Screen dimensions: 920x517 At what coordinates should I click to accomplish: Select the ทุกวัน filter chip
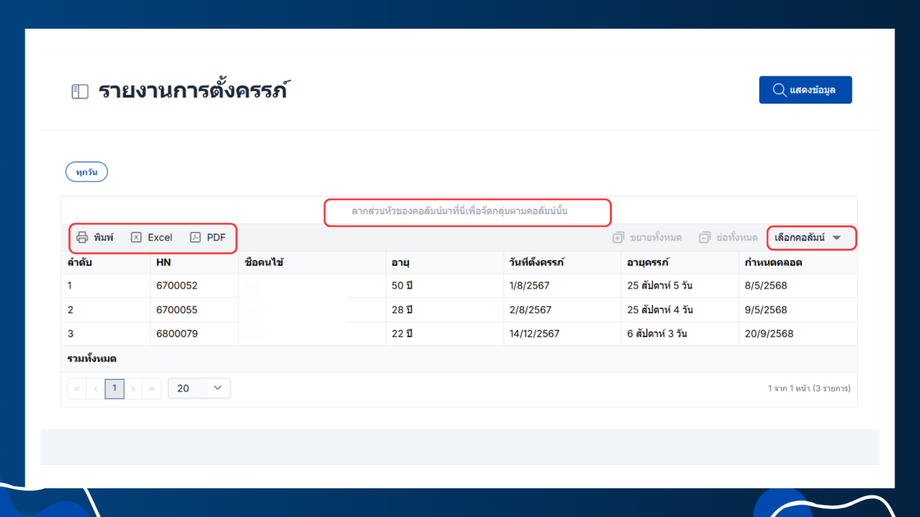point(86,172)
